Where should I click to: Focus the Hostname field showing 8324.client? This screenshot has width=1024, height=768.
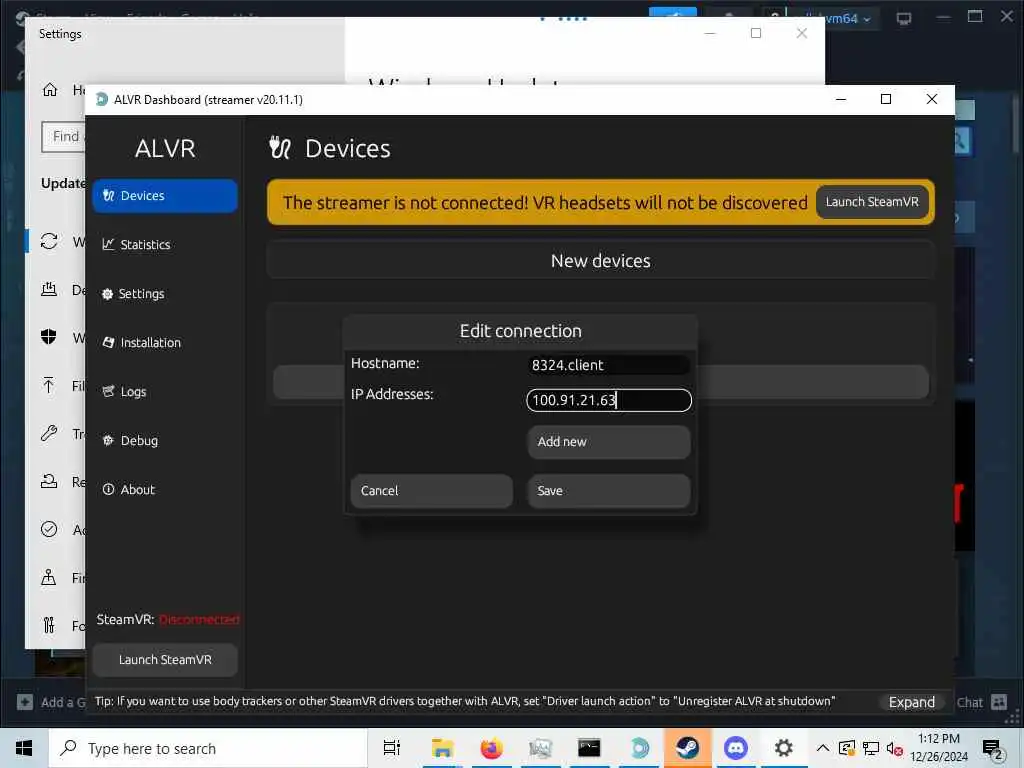[x=609, y=365]
